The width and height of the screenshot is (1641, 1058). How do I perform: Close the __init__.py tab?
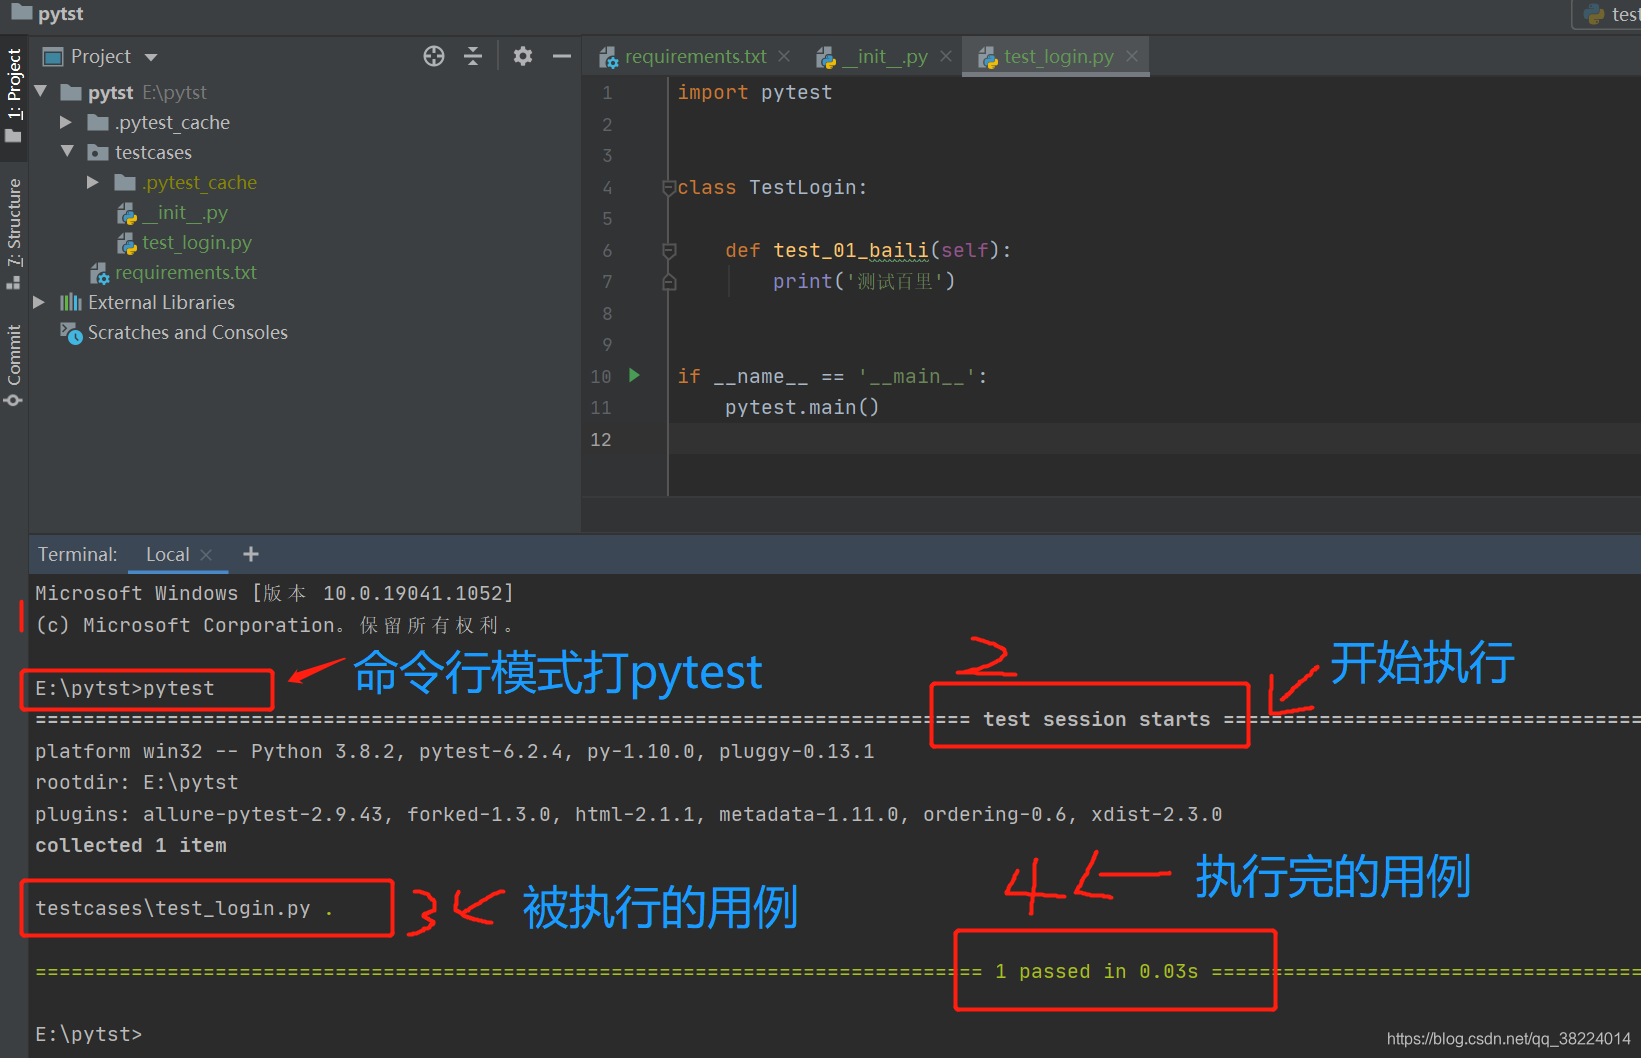point(946,56)
